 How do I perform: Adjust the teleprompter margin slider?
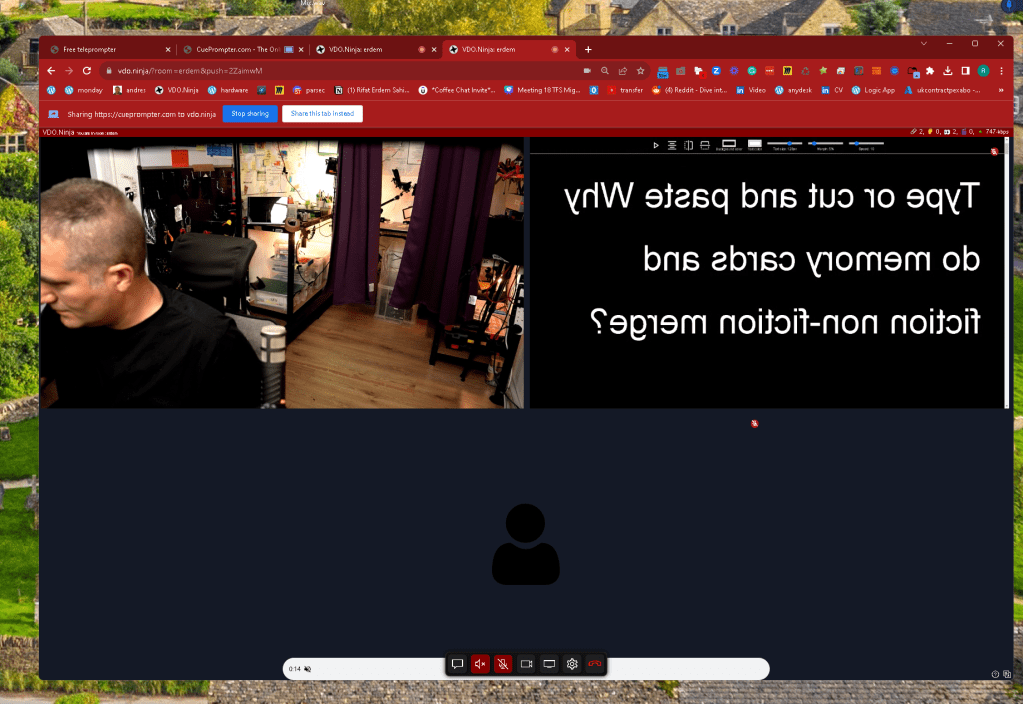coord(825,144)
